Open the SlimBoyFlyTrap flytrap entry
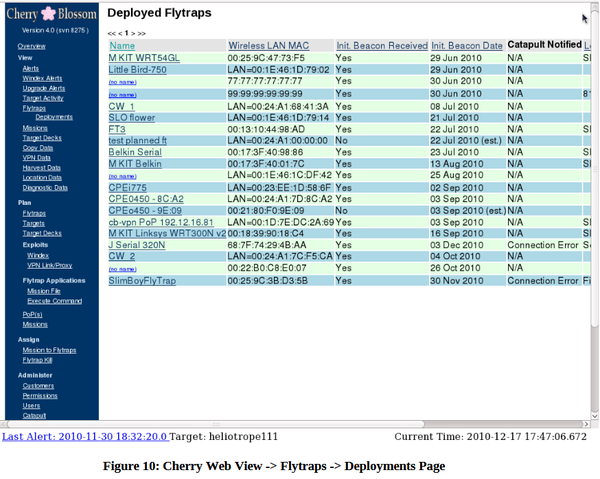Screen dimensions: 600x479 [142, 281]
